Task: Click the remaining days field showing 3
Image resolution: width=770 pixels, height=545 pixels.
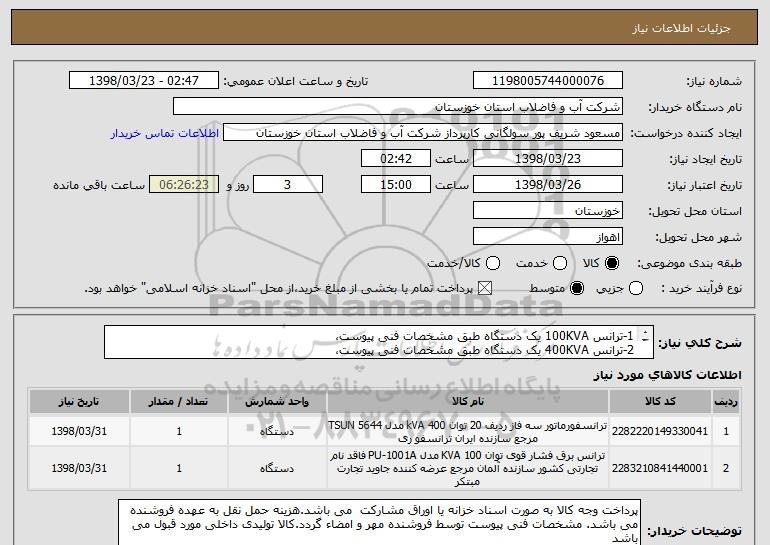Action: coord(288,185)
